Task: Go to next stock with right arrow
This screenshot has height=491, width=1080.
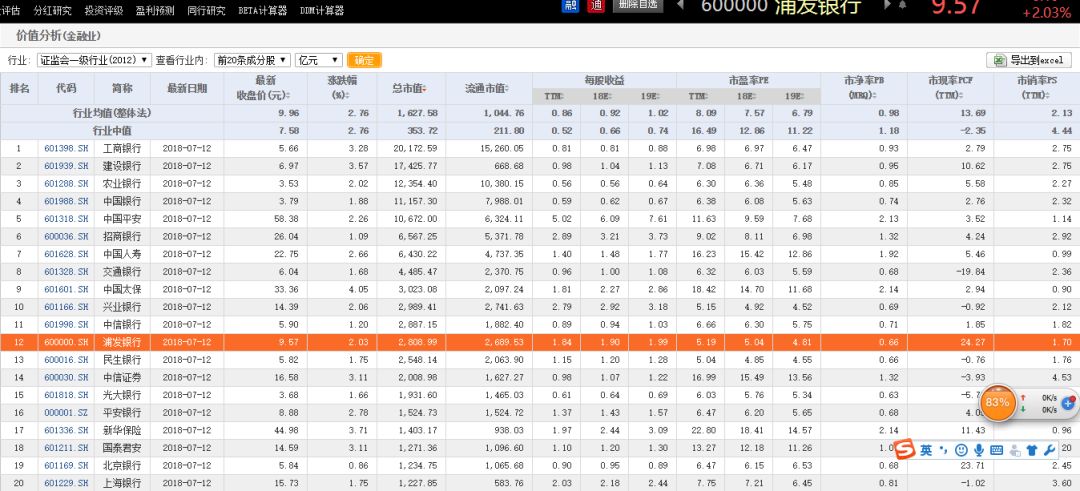Action: 887,6
